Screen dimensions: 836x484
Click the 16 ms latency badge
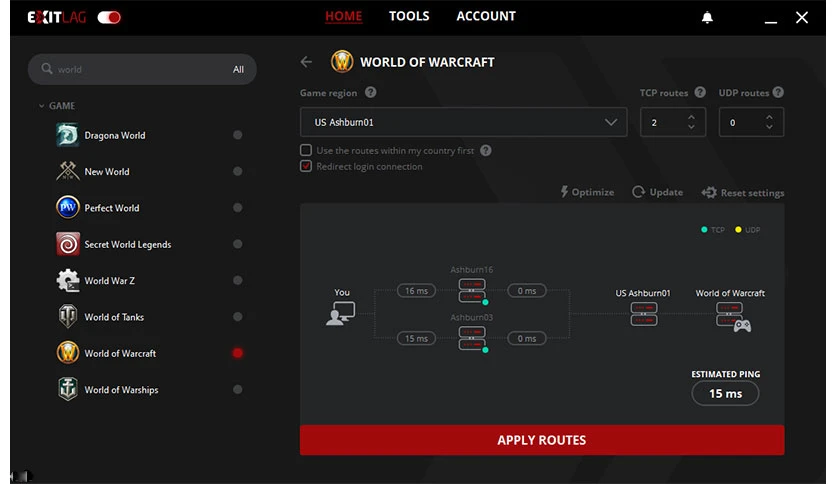pos(416,291)
